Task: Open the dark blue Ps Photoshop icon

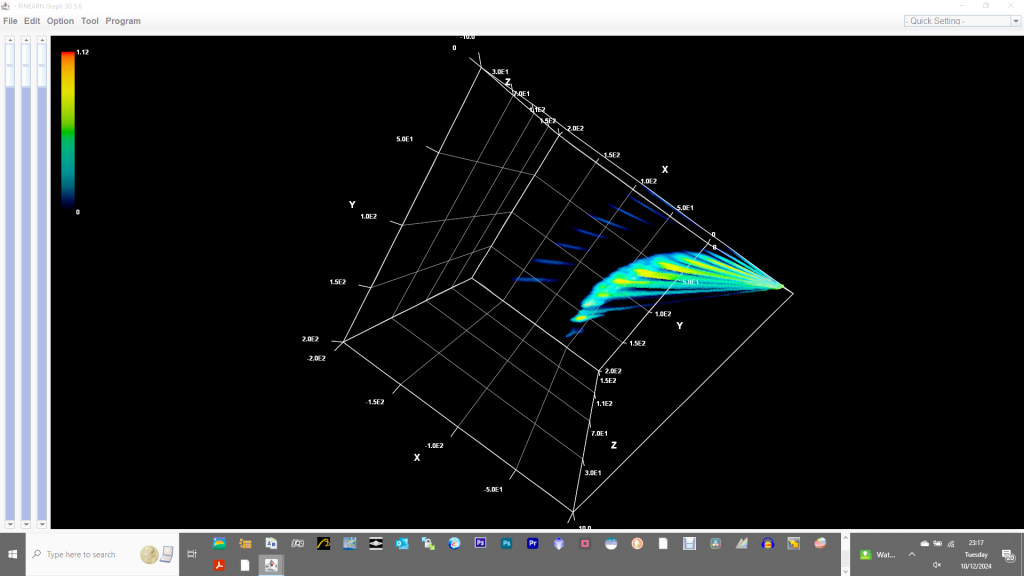Action: pyautogui.click(x=481, y=543)
